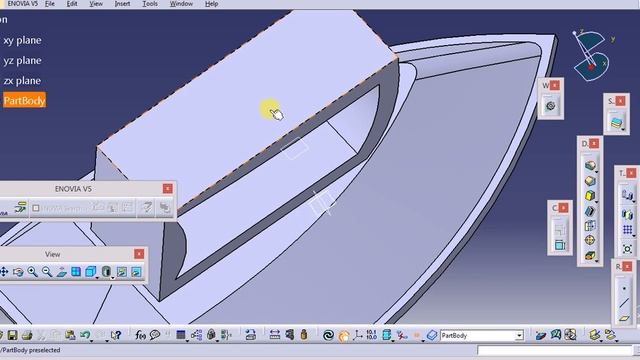Click the Pan icon in View toolbar
The width and height of the screenshot is (640, 360).
[4, 272]
